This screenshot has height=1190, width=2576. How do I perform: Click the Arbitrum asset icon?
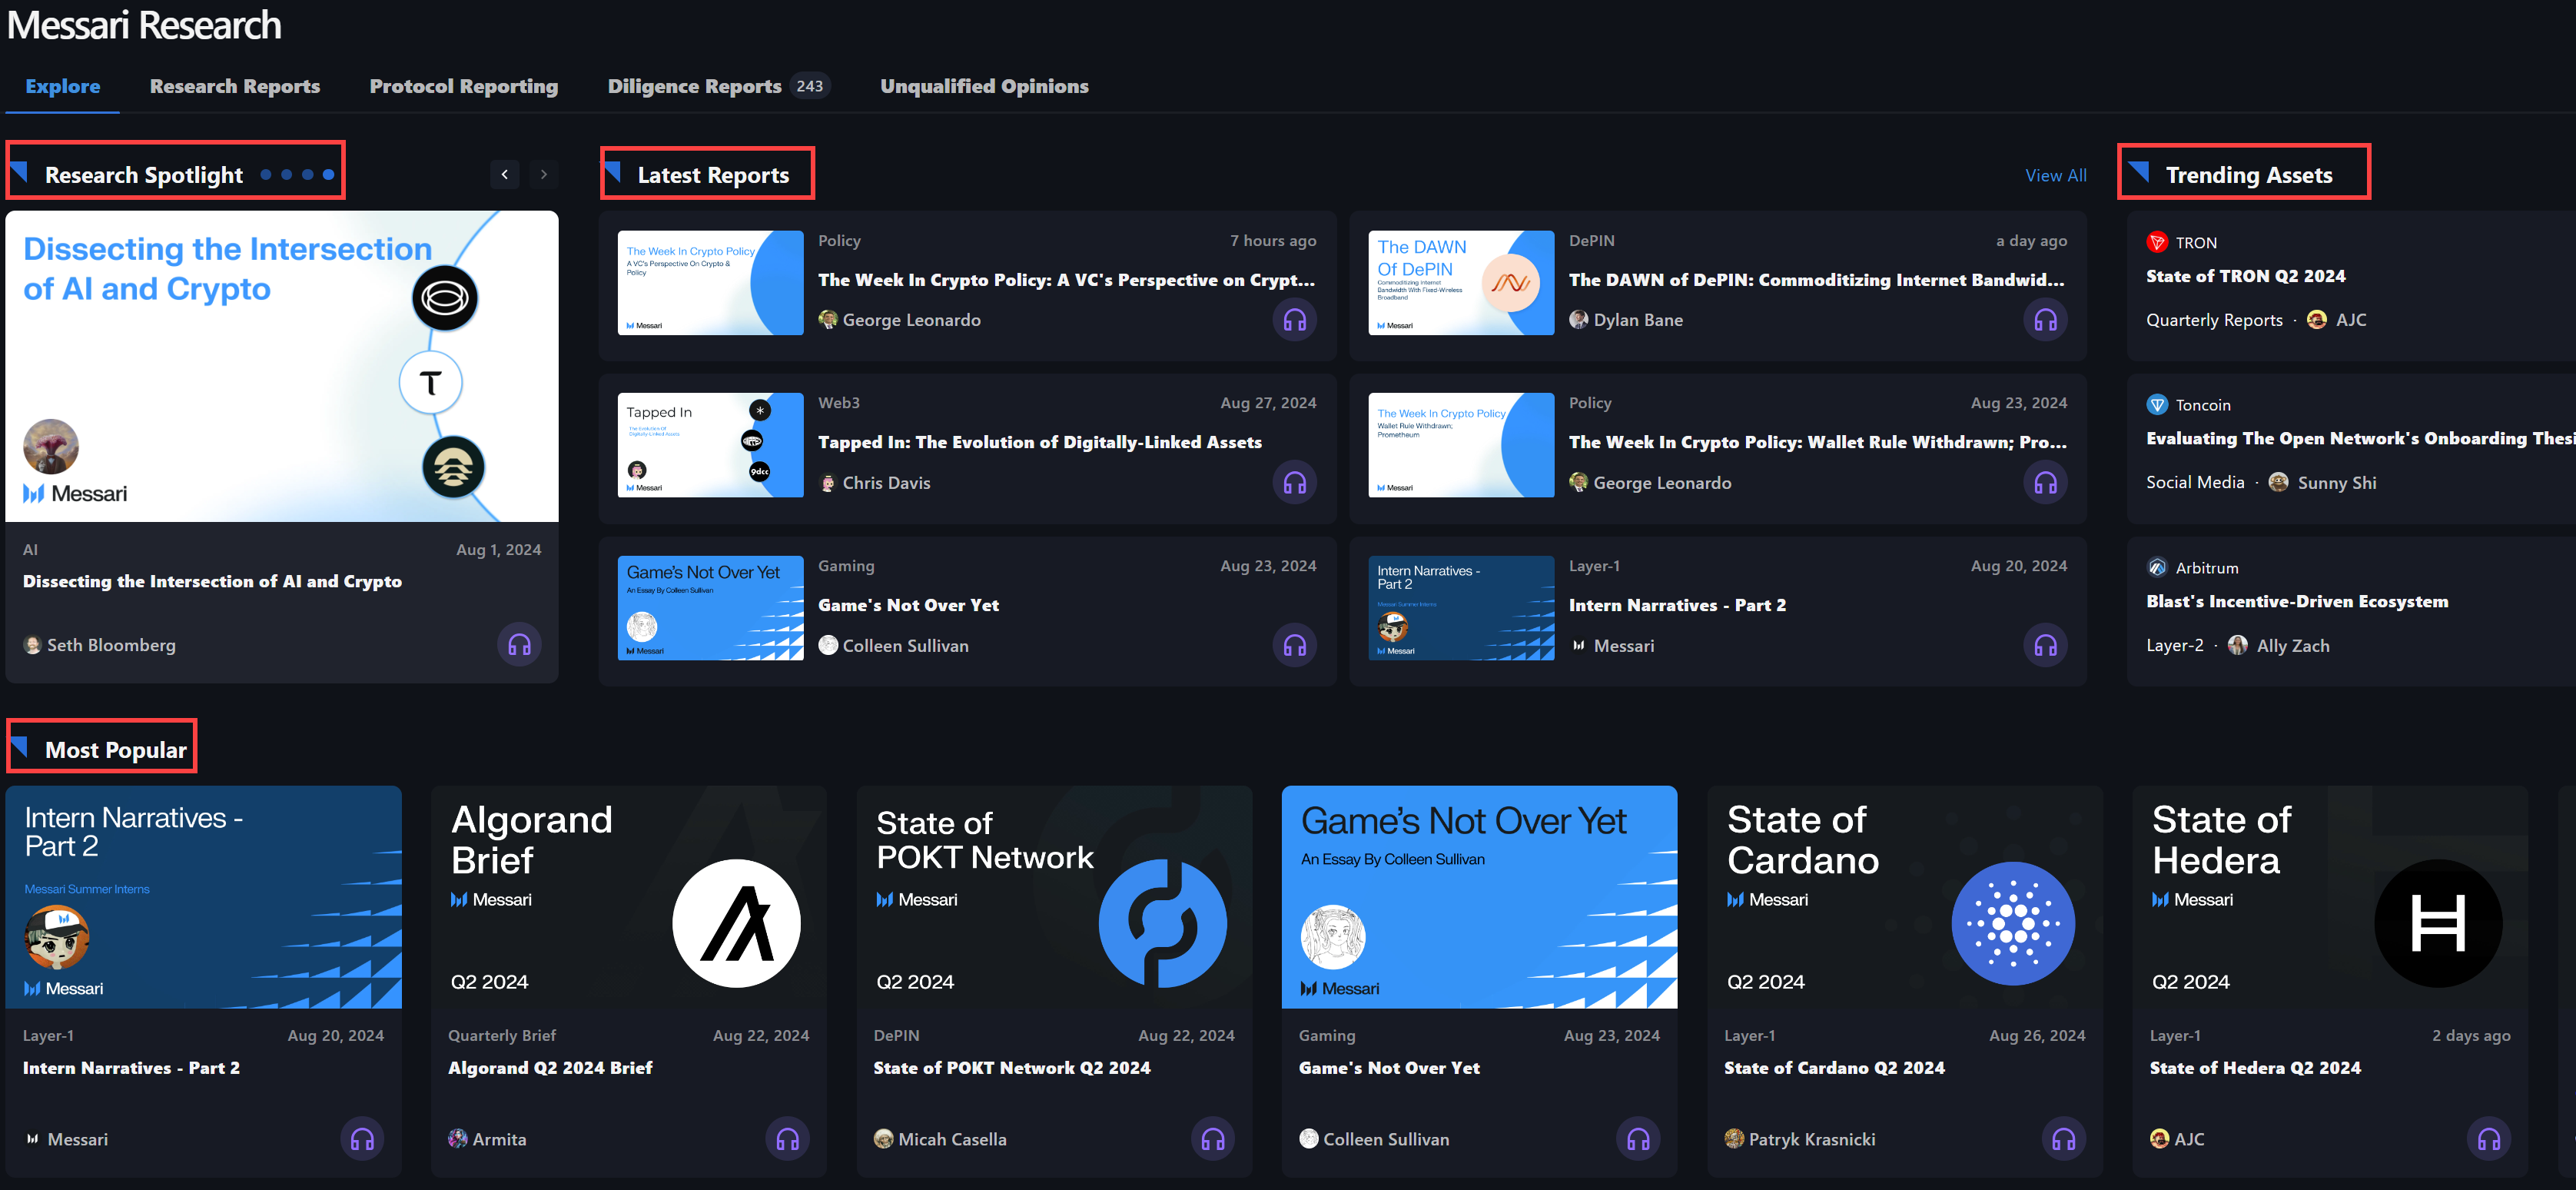pyautogui.click(x=2157, y=568)
